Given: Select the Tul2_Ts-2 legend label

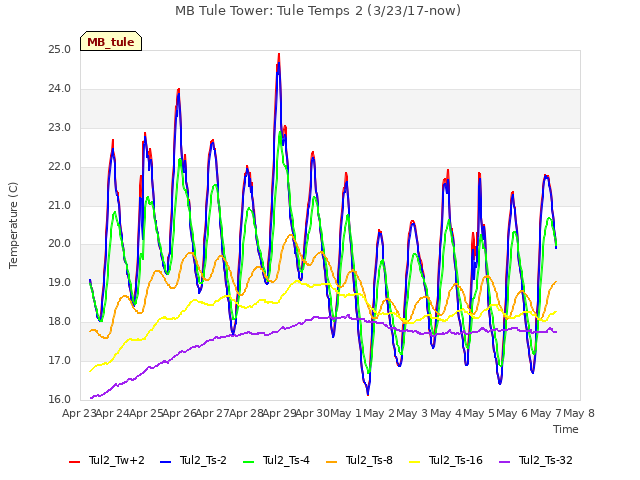Looking at the screenshot, I should click(x=203, y=460).
